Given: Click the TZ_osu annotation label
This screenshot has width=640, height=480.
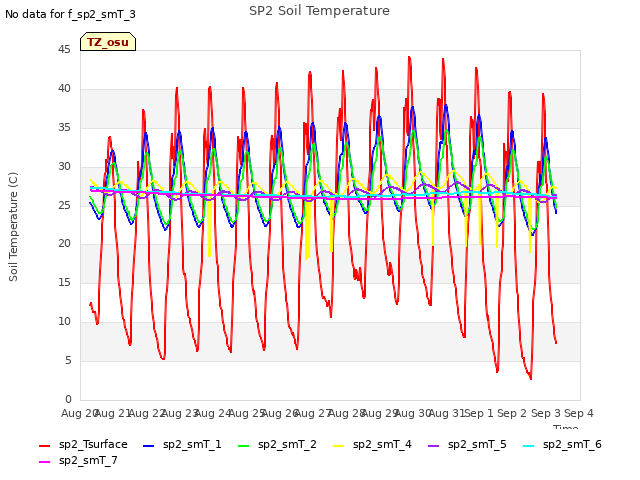Looking at the screenshot, I should tap(108, 42).
